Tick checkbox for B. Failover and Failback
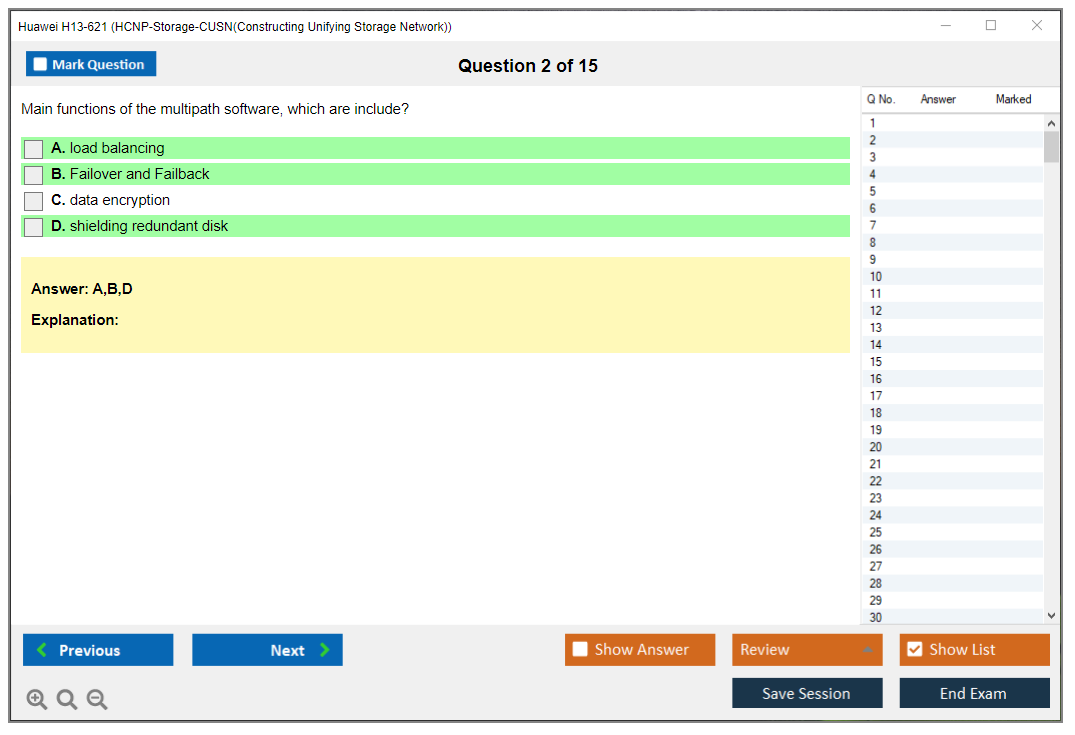Screen dimensions: 1075x735 [34, 175]
